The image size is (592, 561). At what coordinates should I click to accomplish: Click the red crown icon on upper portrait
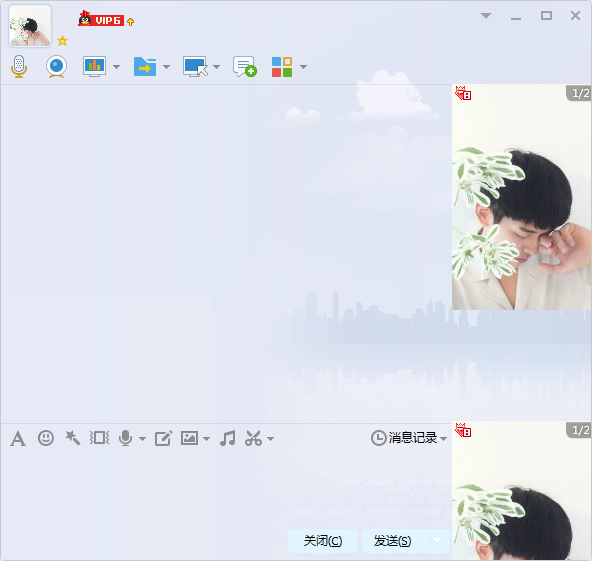pos(463,93)
